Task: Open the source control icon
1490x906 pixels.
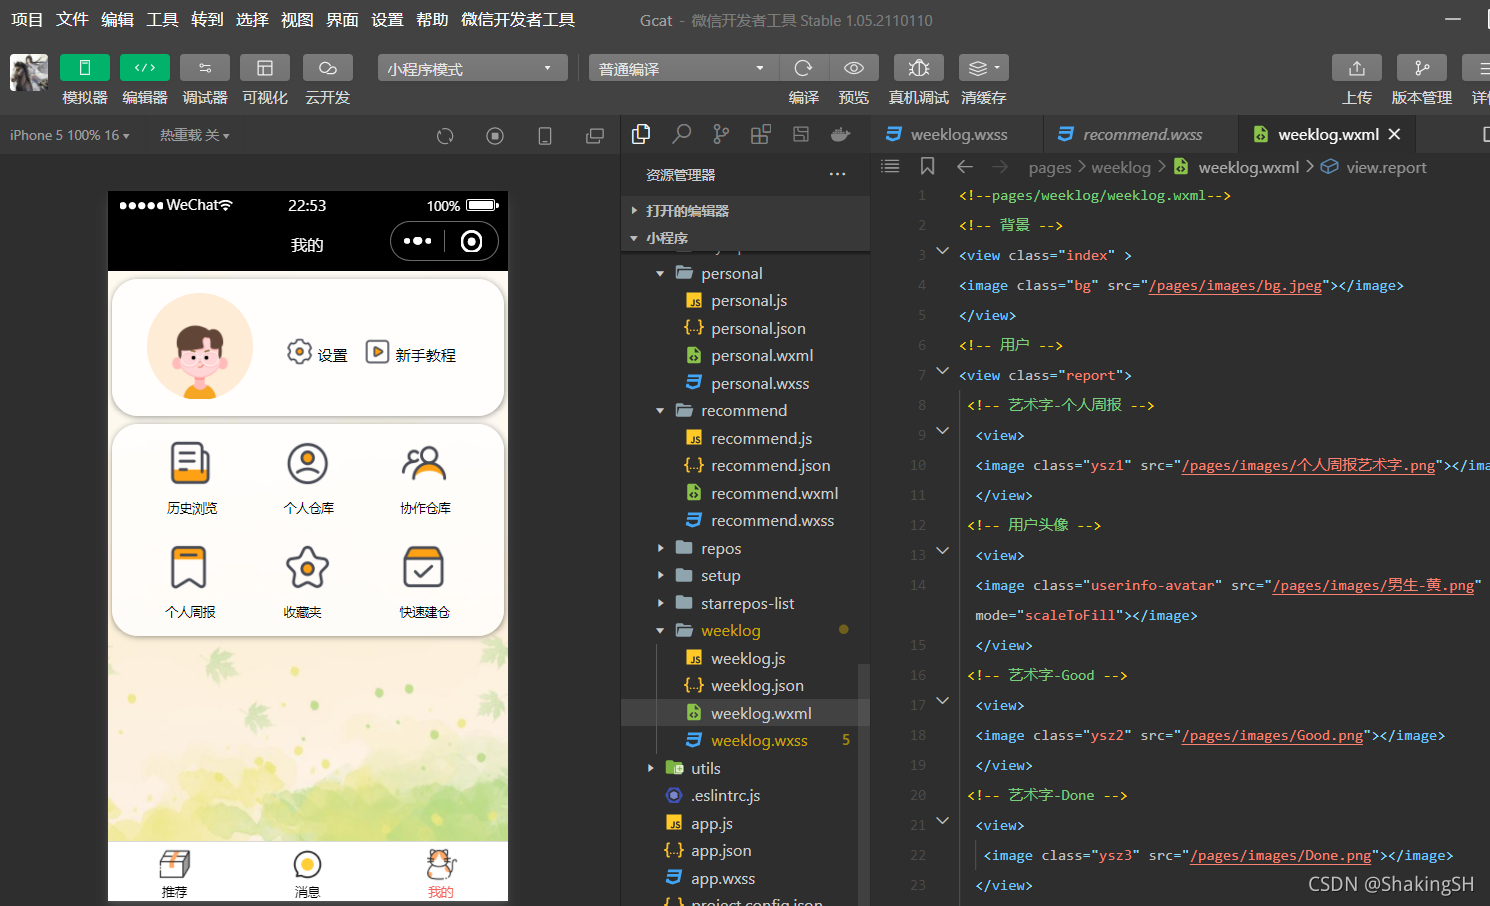Action: pos(721,134)
